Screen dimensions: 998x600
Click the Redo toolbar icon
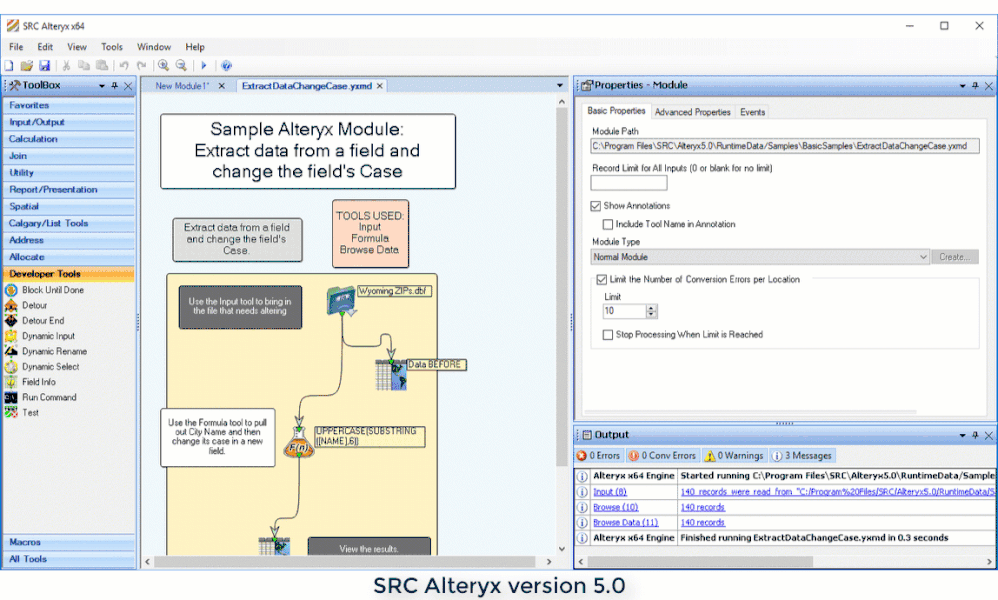(x=141, y=66)
